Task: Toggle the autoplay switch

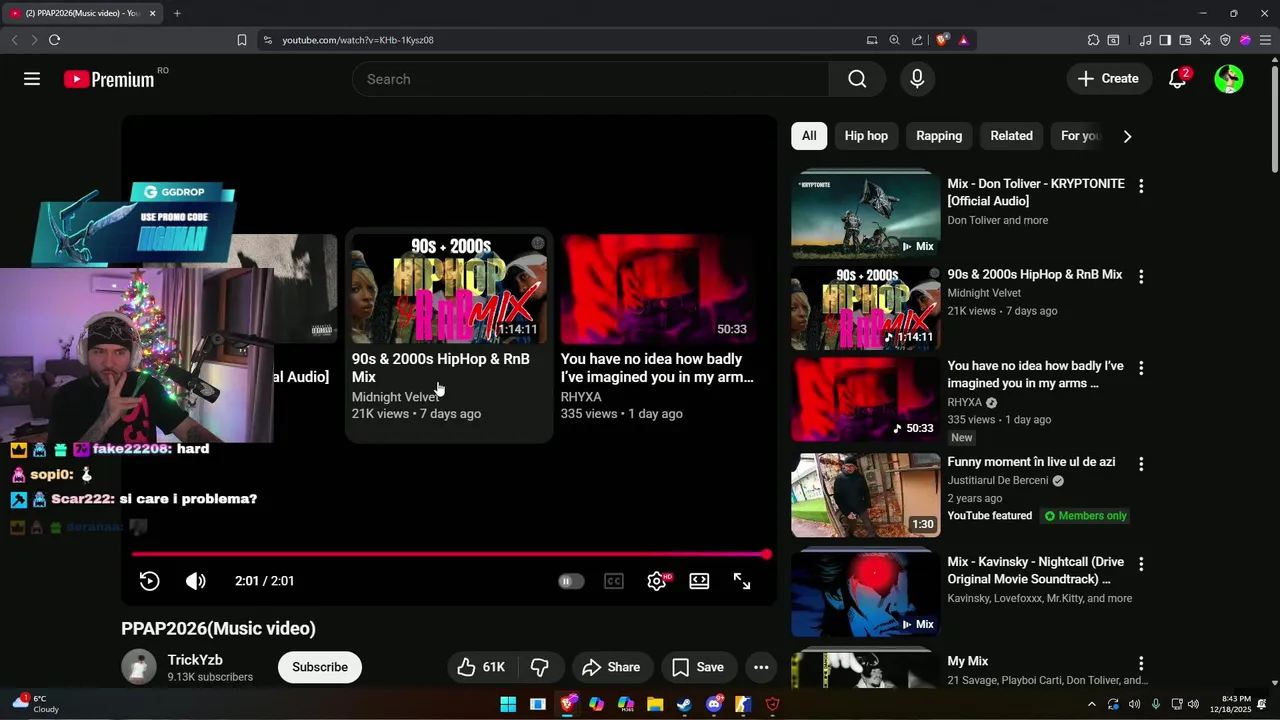Action: pyautogui.click(x=571, y=581)
